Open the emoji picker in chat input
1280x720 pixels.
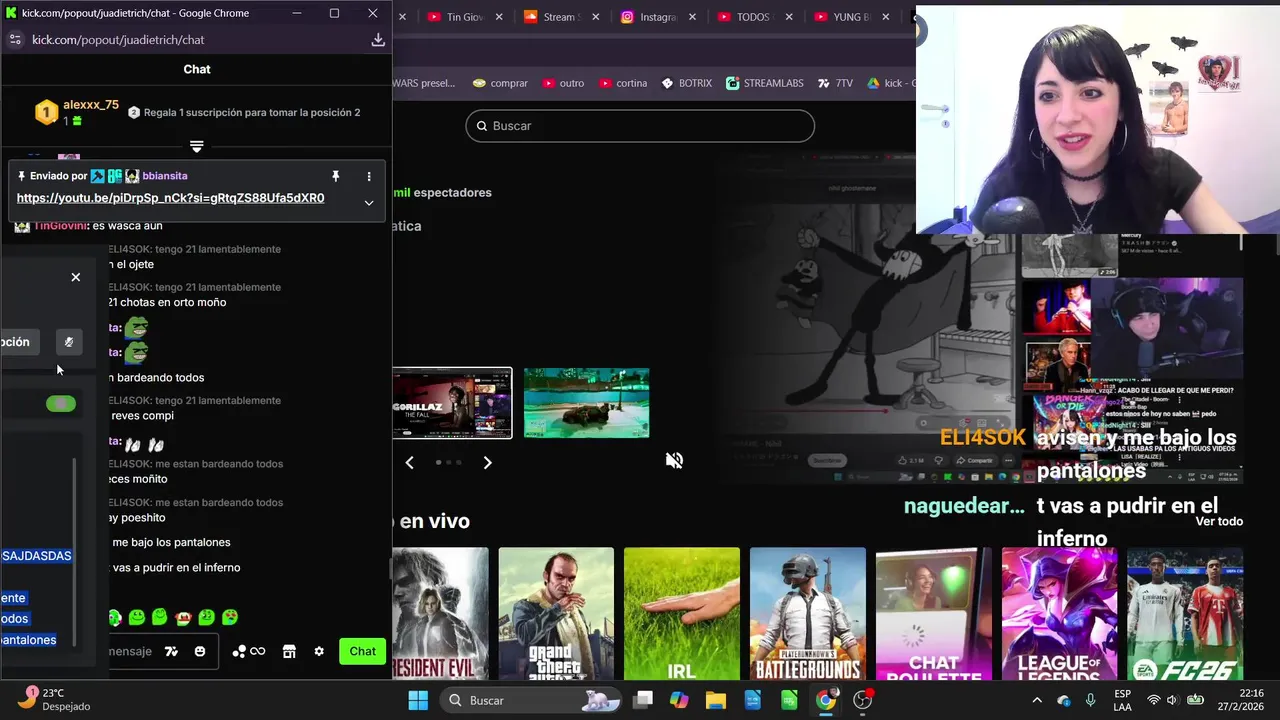pos(200,651)
